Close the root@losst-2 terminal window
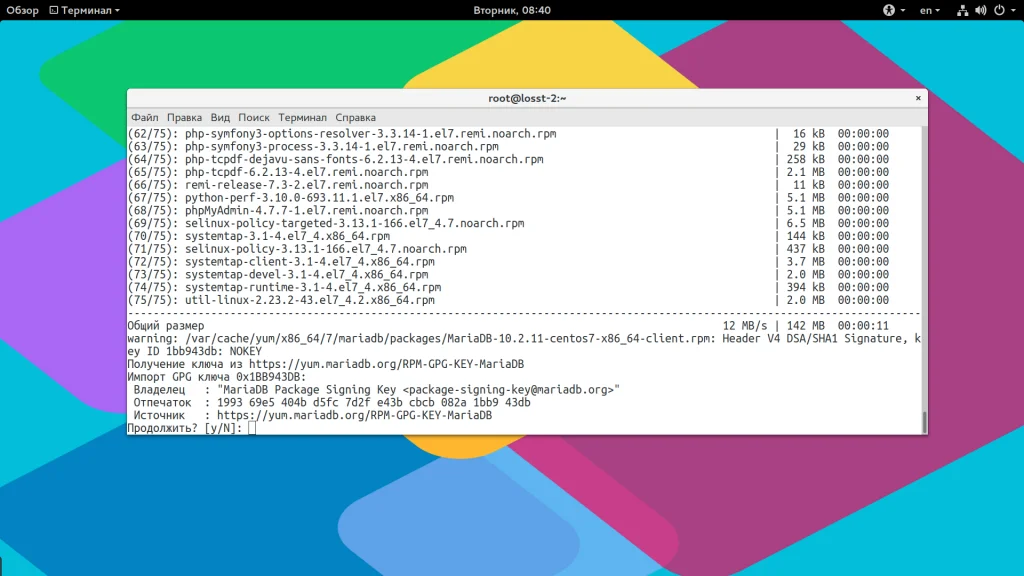1024x576 pixels. pyautogui.click(x=918, y=98)
